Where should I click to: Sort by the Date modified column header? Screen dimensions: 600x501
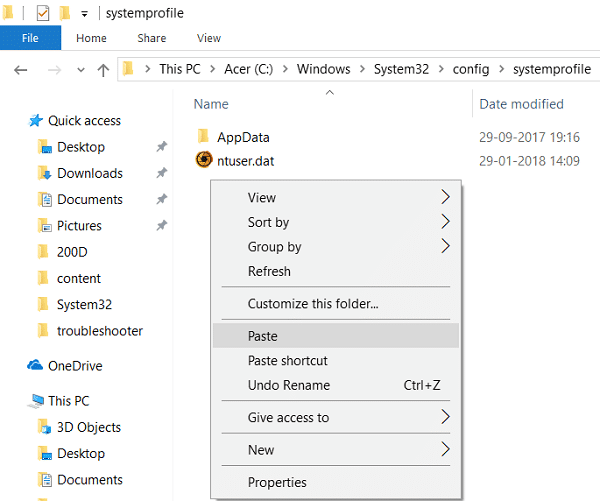click(521, 104)
